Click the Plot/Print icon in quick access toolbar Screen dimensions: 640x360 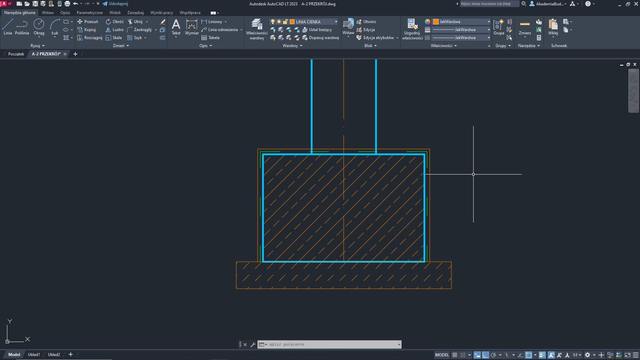67,4
